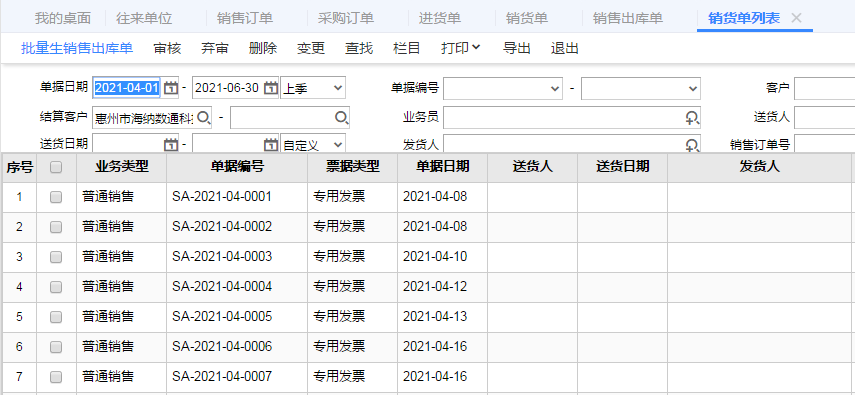The image size is (855, 395).
Task: Open calendar for delivery start date
Action: tap(171, 145)
